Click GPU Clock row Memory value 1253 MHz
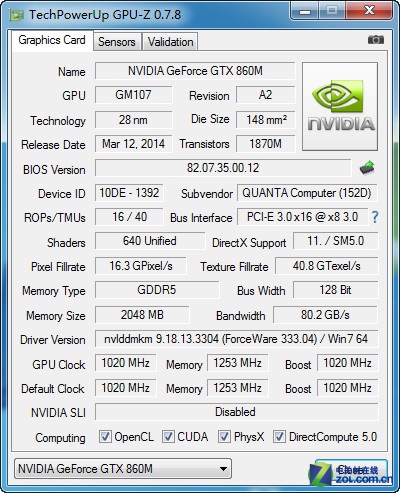The width and height of the screenshot is (400, 493). pos(237,363)
